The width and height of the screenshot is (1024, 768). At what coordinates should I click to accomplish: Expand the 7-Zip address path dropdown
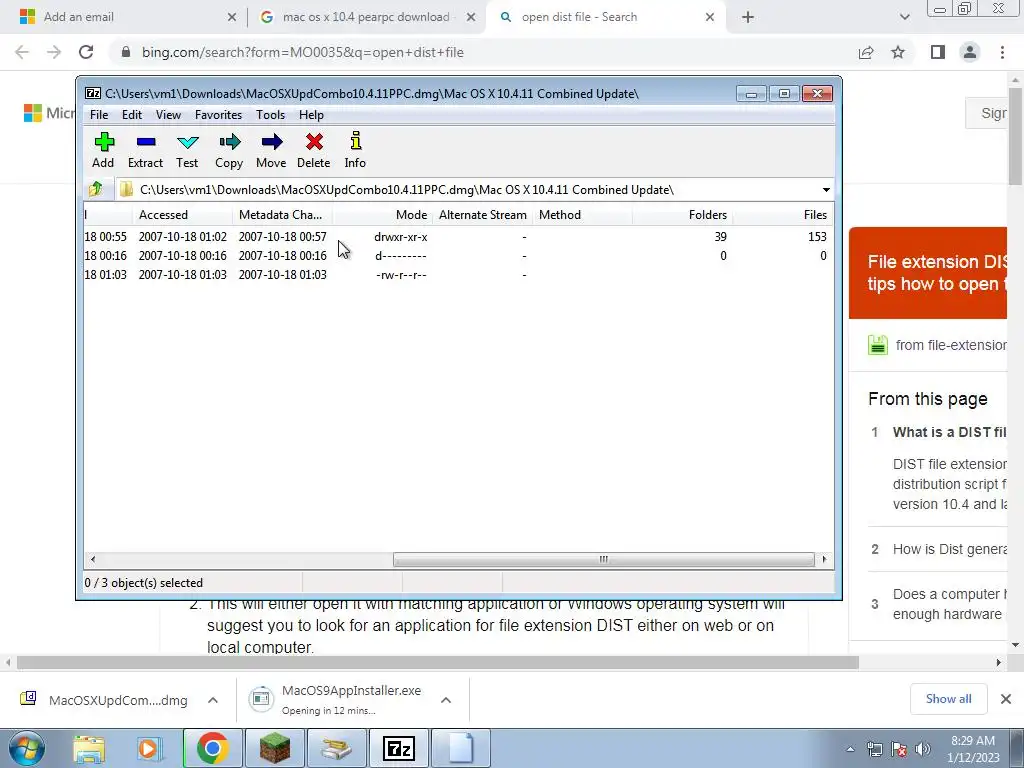click(826, 190)
